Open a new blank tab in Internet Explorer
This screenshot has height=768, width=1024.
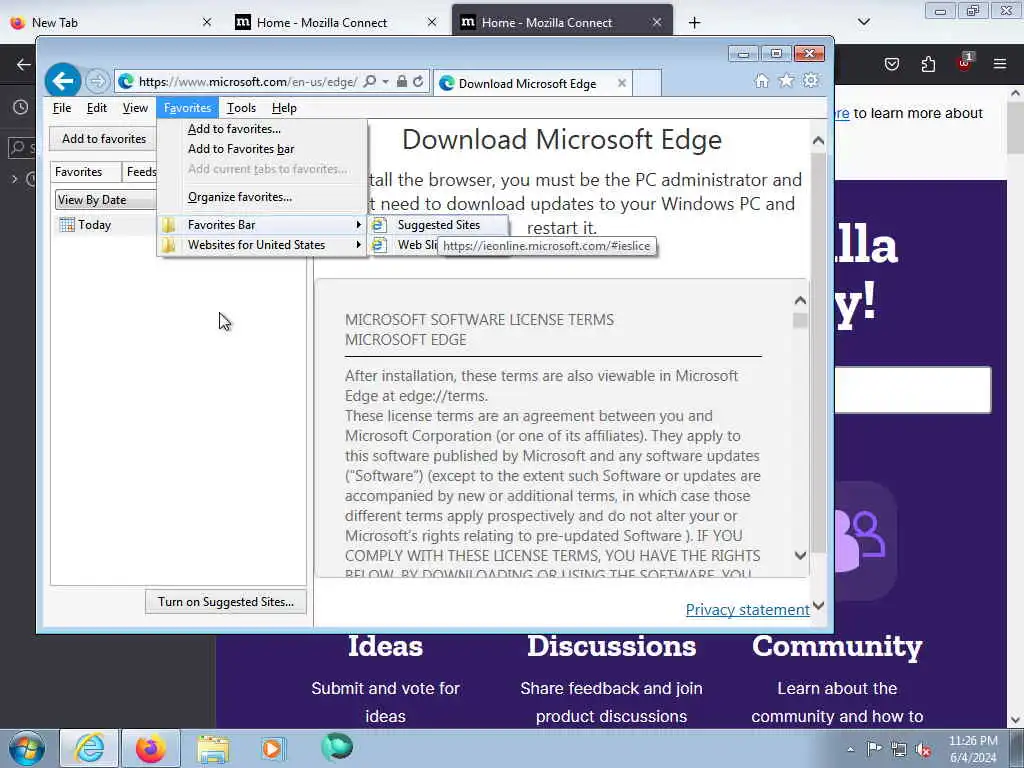(647, 83)
